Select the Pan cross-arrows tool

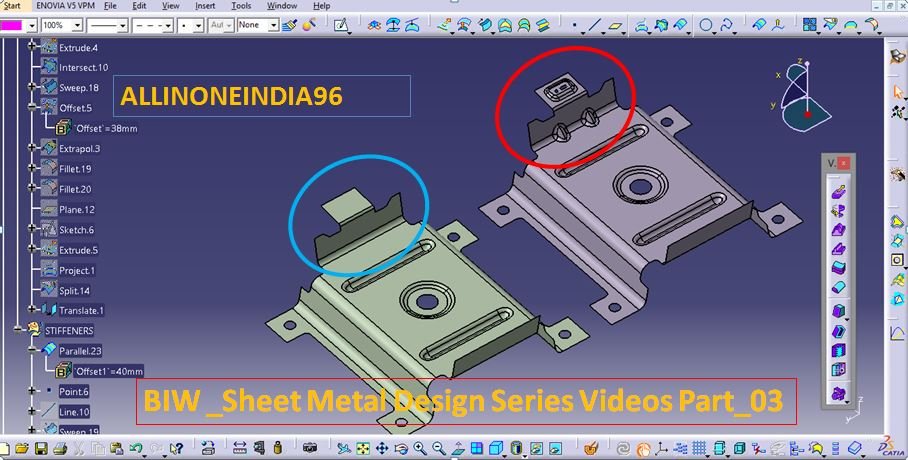[x=382, y=448]
